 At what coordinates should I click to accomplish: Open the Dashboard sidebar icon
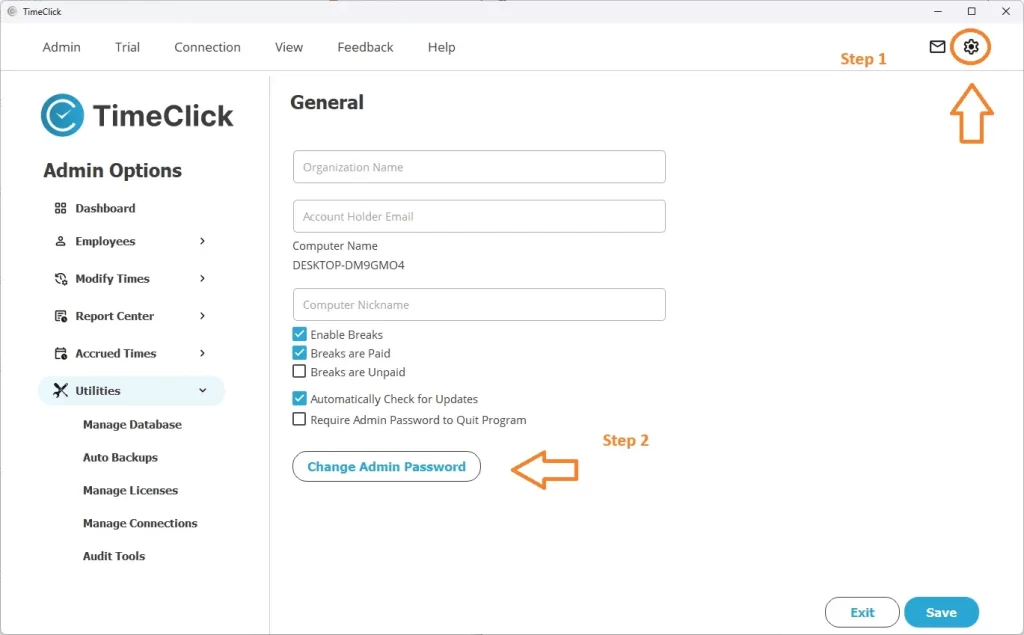tap(62, 208)
